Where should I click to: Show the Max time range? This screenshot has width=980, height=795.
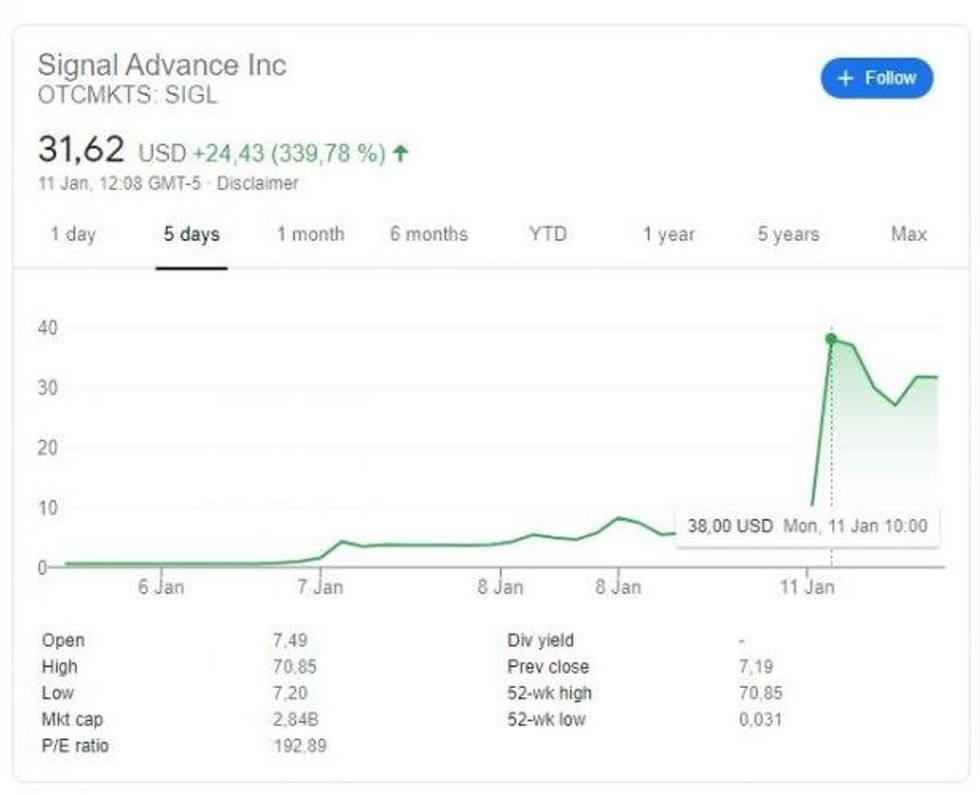(908, 234)
